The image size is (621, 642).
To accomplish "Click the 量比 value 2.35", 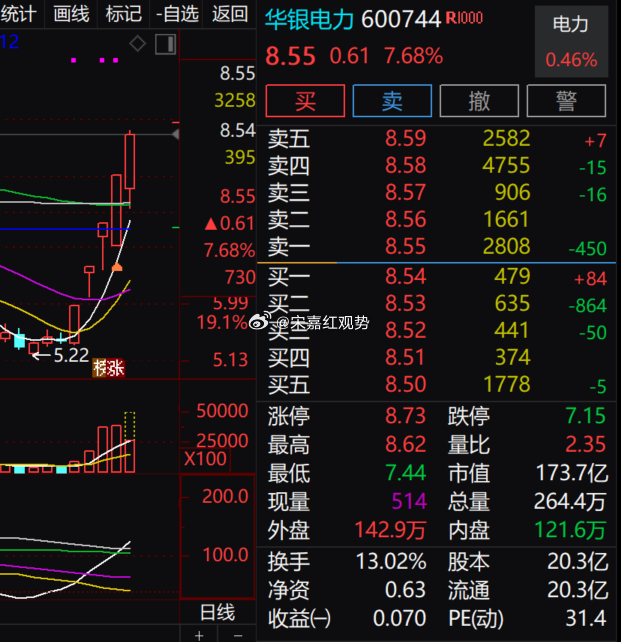I will pyautogui.click(x=586, y=444).
